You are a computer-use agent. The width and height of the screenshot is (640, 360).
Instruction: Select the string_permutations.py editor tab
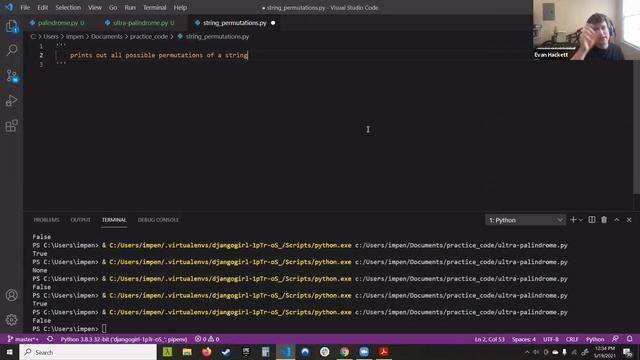tap(235, 23)
